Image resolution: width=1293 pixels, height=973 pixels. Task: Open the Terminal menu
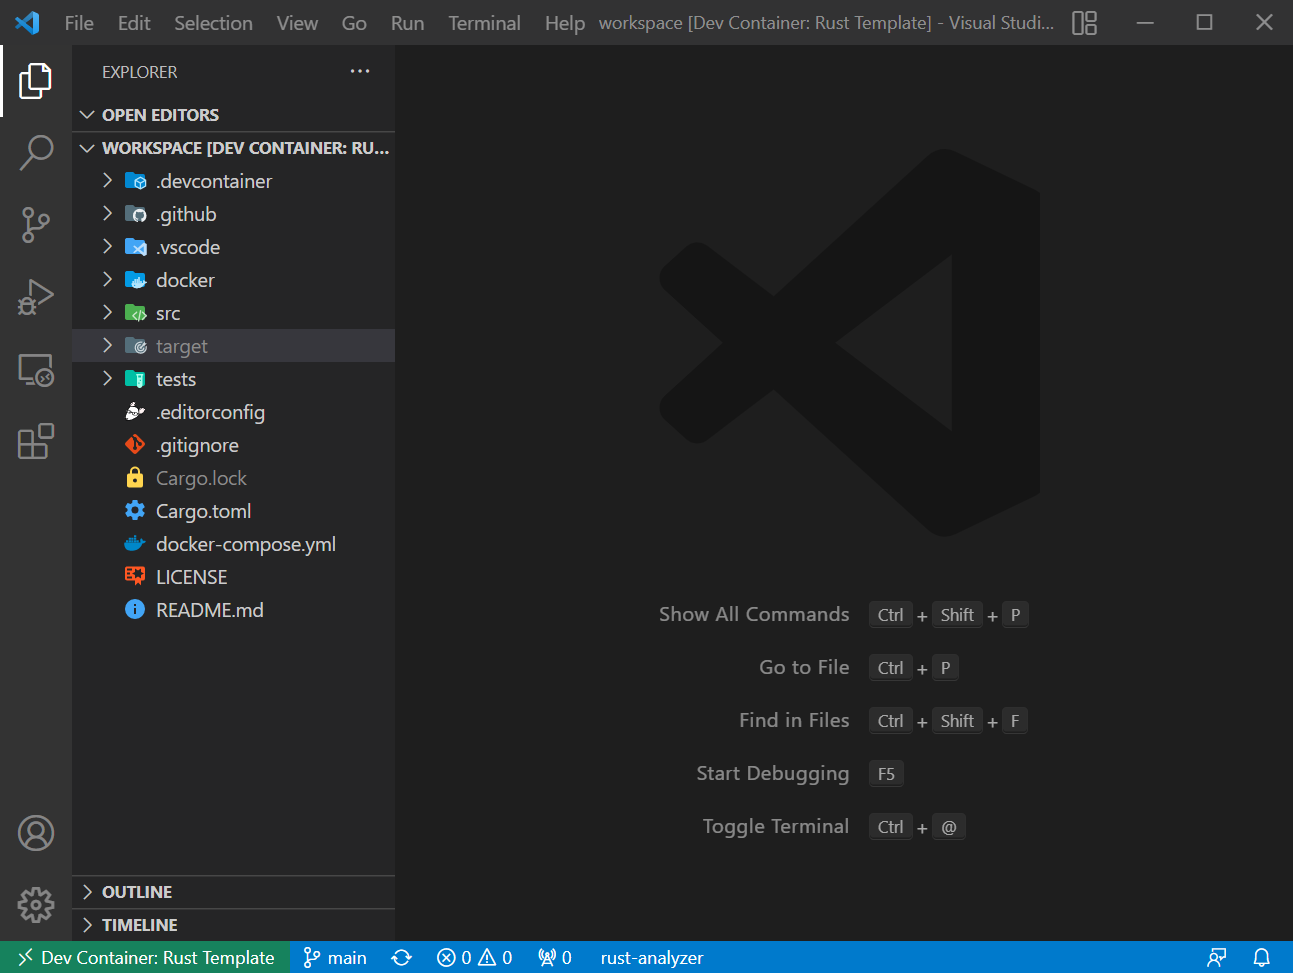tap(484, 23)
